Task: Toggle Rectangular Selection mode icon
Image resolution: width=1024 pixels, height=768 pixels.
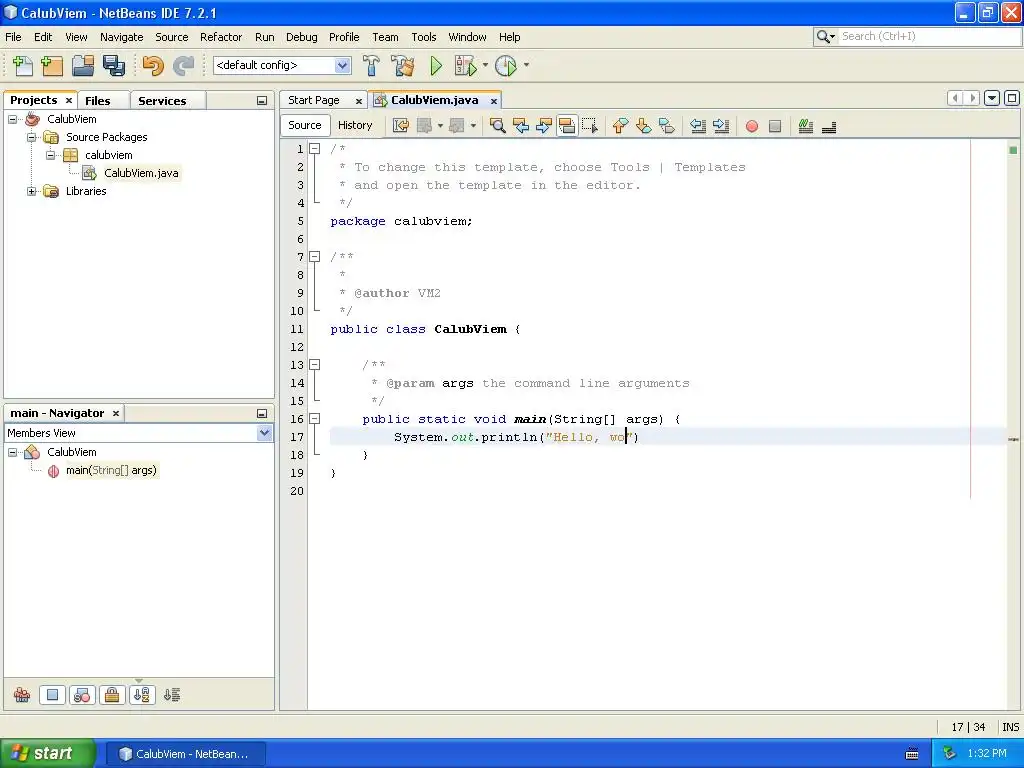Action: [590, 125]
